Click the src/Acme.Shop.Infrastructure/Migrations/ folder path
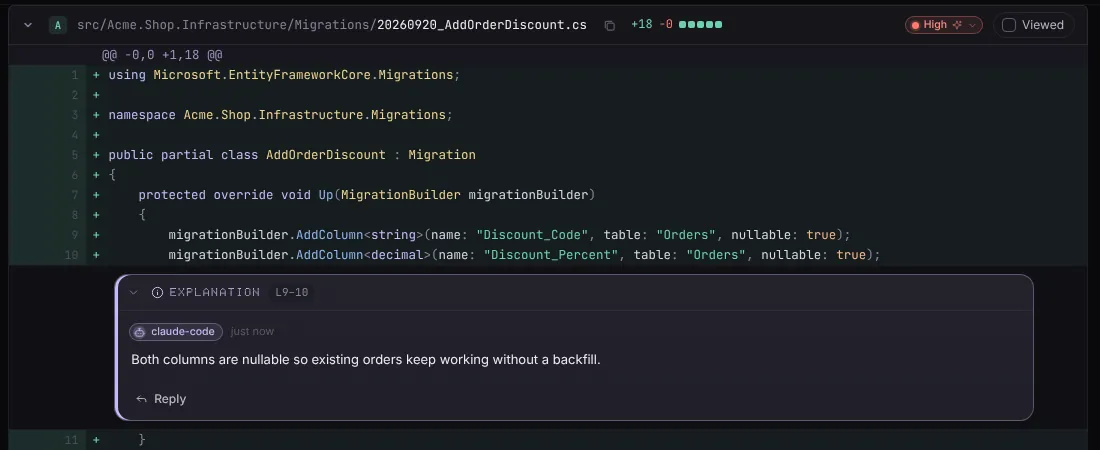The width and height of the screenshot is (1100, 450). [227, 25]
